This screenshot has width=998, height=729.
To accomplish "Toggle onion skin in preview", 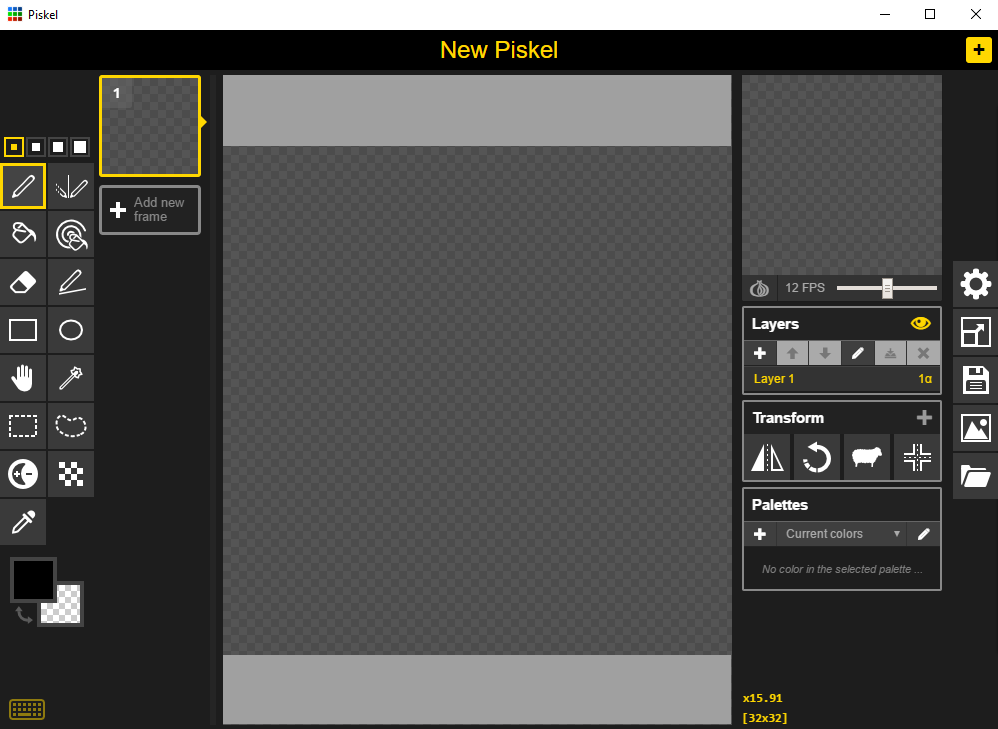I will (x=759, y=288).
